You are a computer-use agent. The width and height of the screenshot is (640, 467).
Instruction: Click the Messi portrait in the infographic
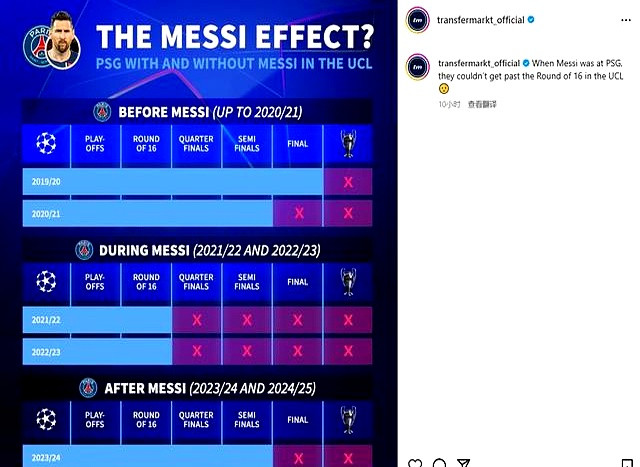point(62,41)
